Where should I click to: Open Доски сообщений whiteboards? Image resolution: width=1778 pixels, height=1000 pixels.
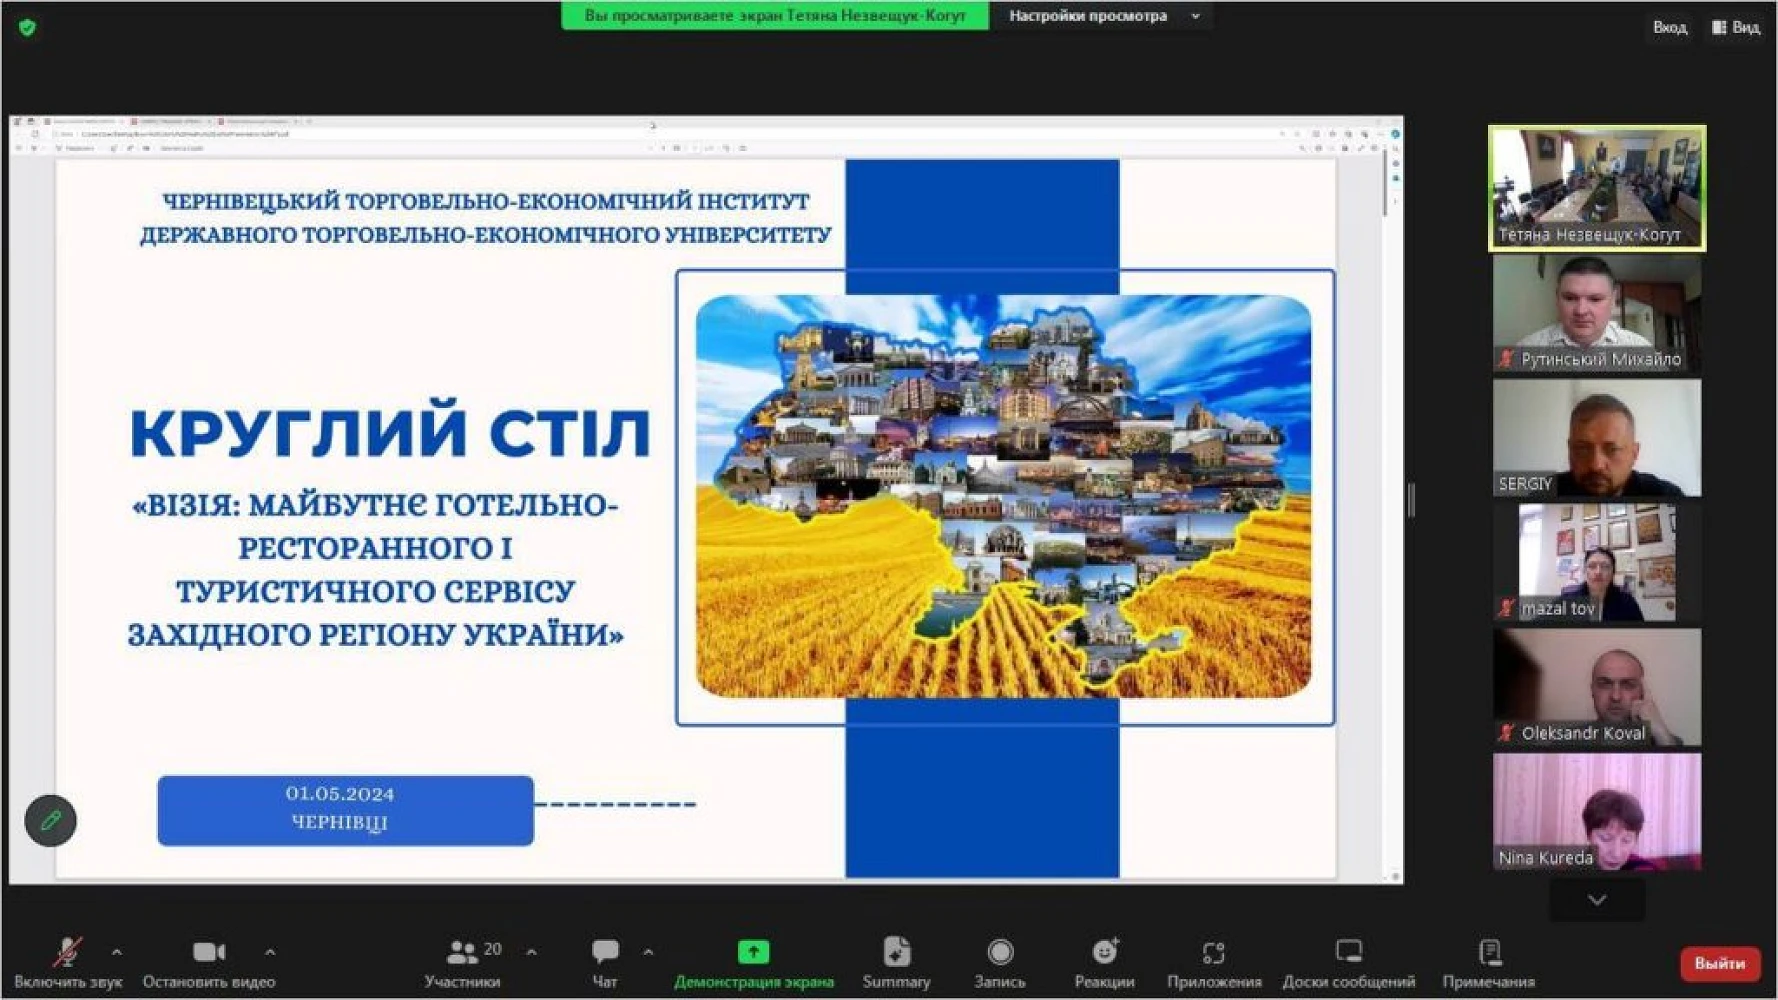1348,952
